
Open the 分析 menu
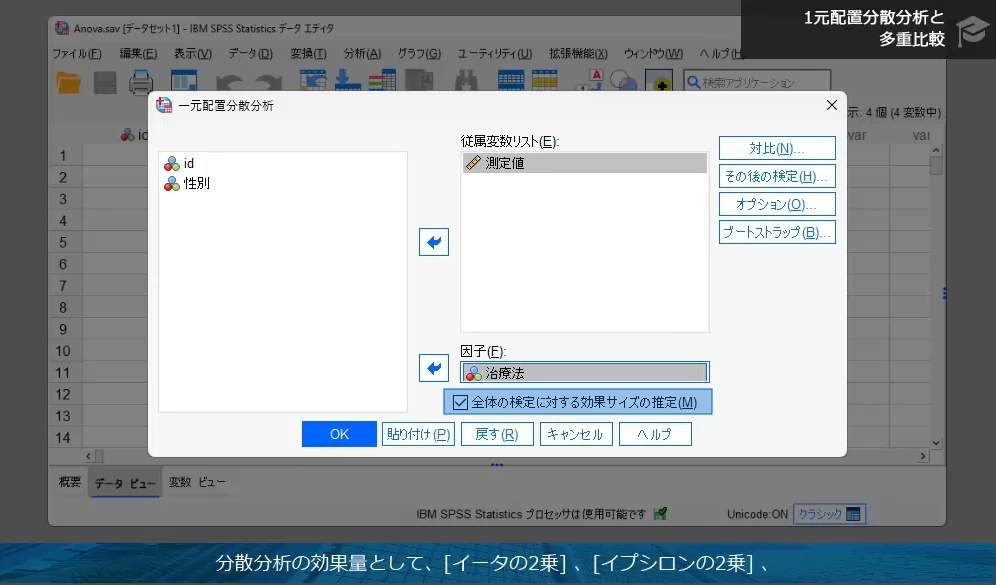tap(361, 53)
